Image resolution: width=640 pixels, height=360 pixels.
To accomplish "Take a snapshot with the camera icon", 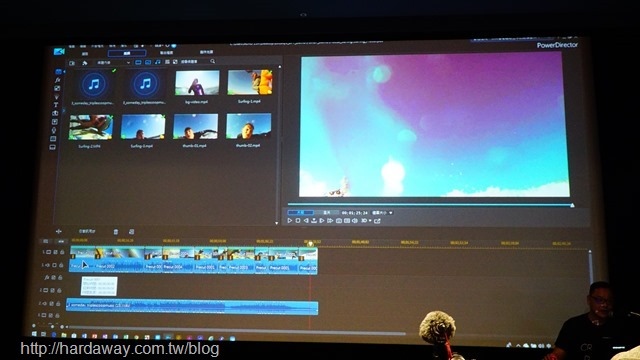I will 339,221.
